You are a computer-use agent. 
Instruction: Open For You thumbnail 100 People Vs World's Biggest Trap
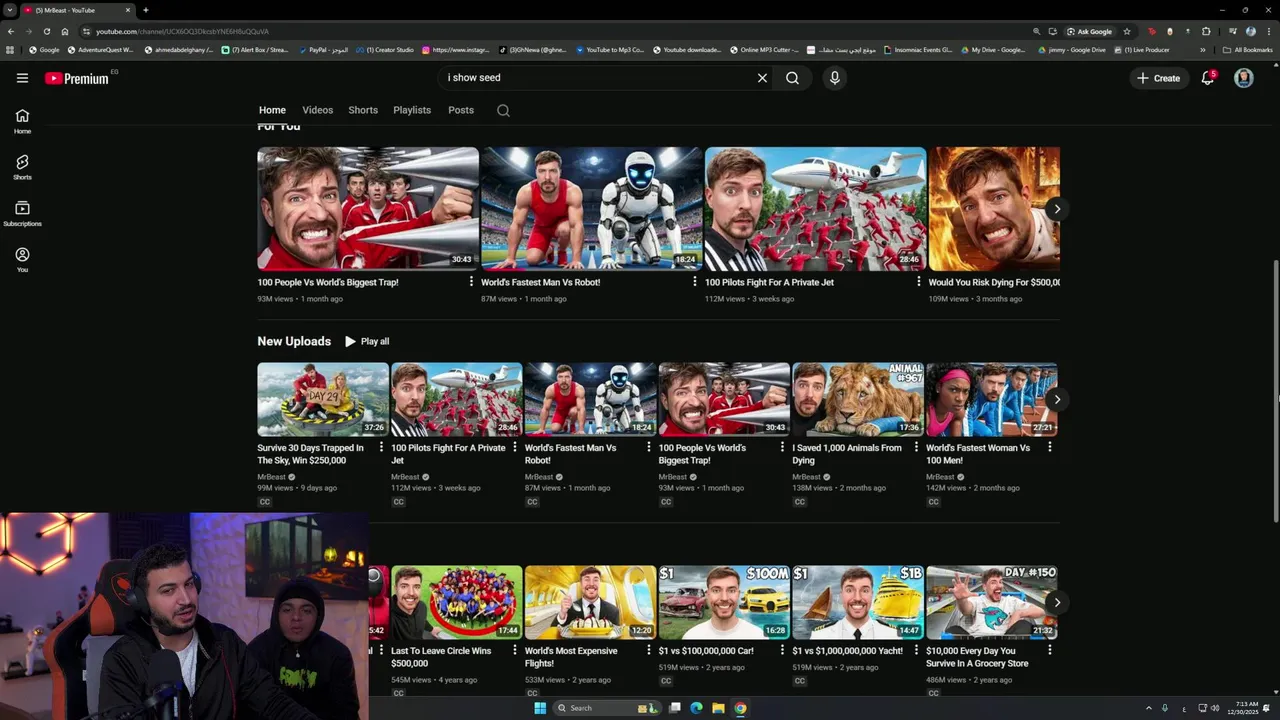(x=368, y=209)
